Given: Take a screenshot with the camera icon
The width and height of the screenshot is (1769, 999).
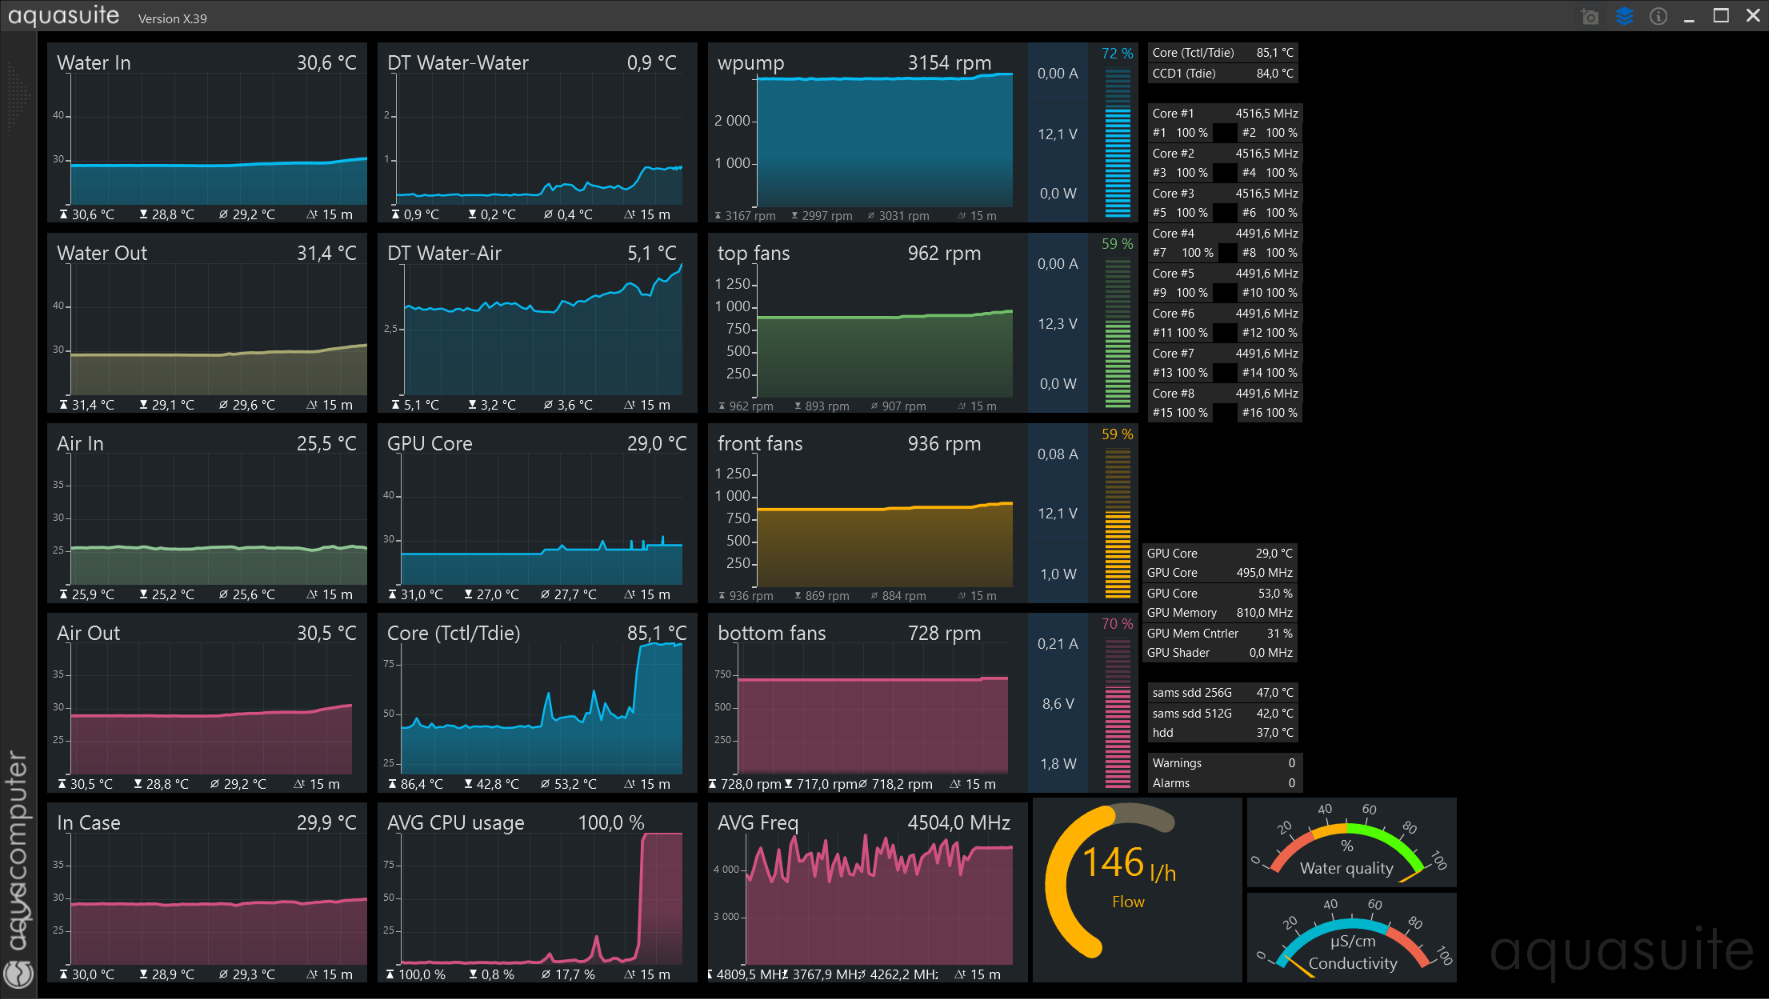Looking at the screenshot, I should pos(1590,17).
